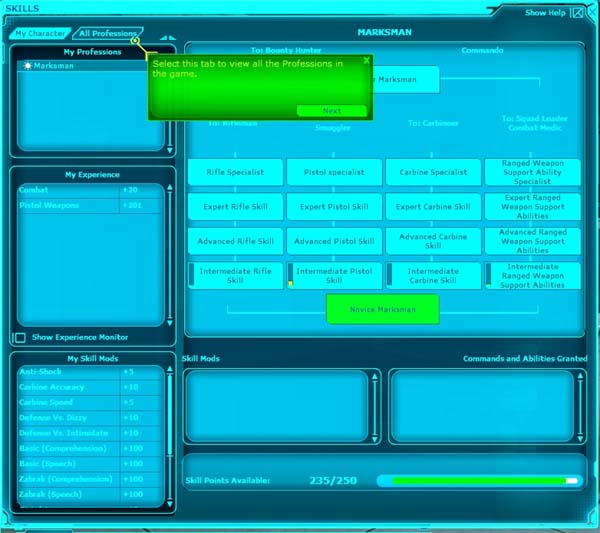The image size is (600, 533).
Task: Click scroll down arrow in Skill Mods panel
Action: point(375,436)
